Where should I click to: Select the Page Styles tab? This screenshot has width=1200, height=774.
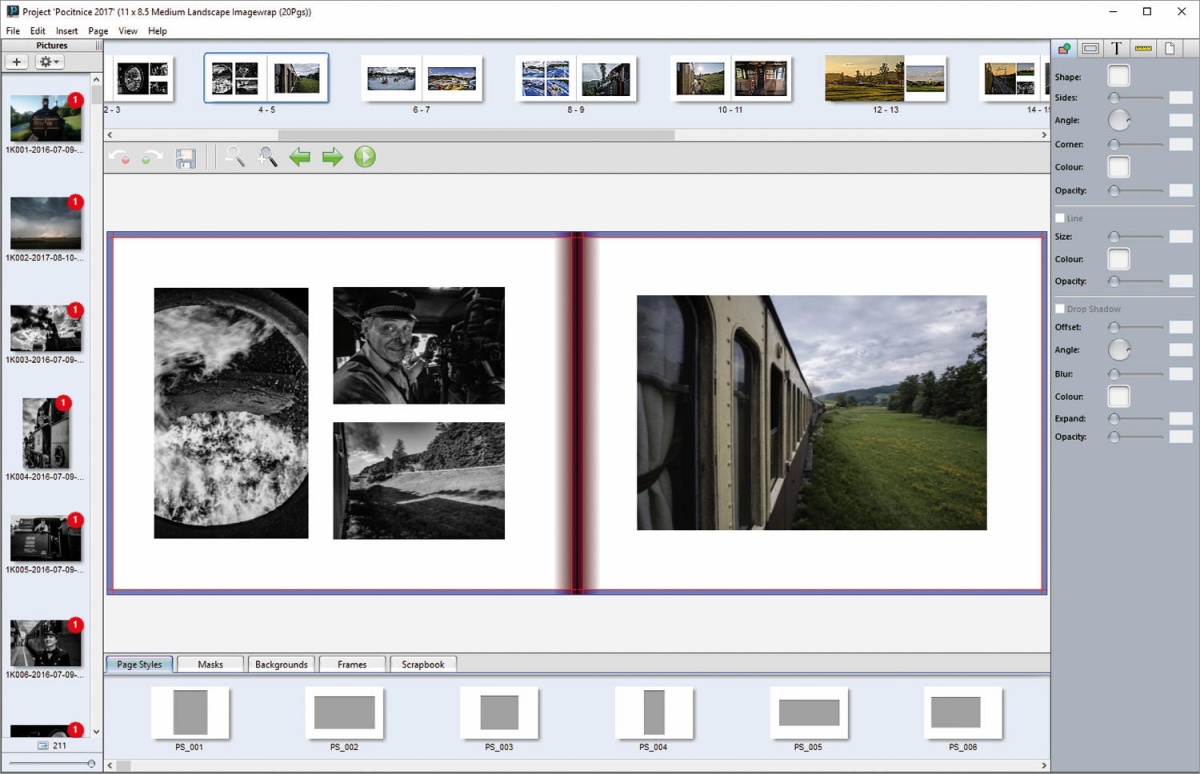pyautogui.click(x=139, y=664)
